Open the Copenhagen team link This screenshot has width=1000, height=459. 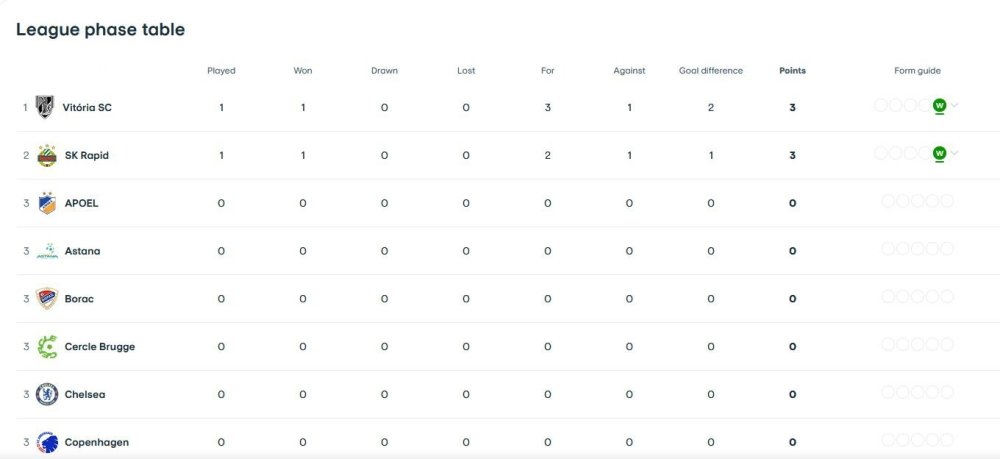tap(97, 442)
